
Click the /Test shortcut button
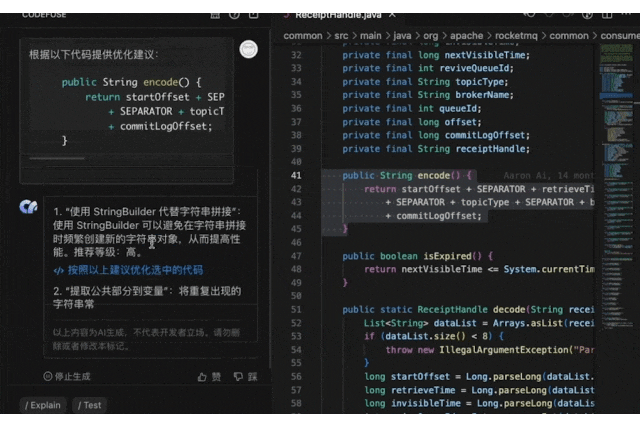(88, 405)
